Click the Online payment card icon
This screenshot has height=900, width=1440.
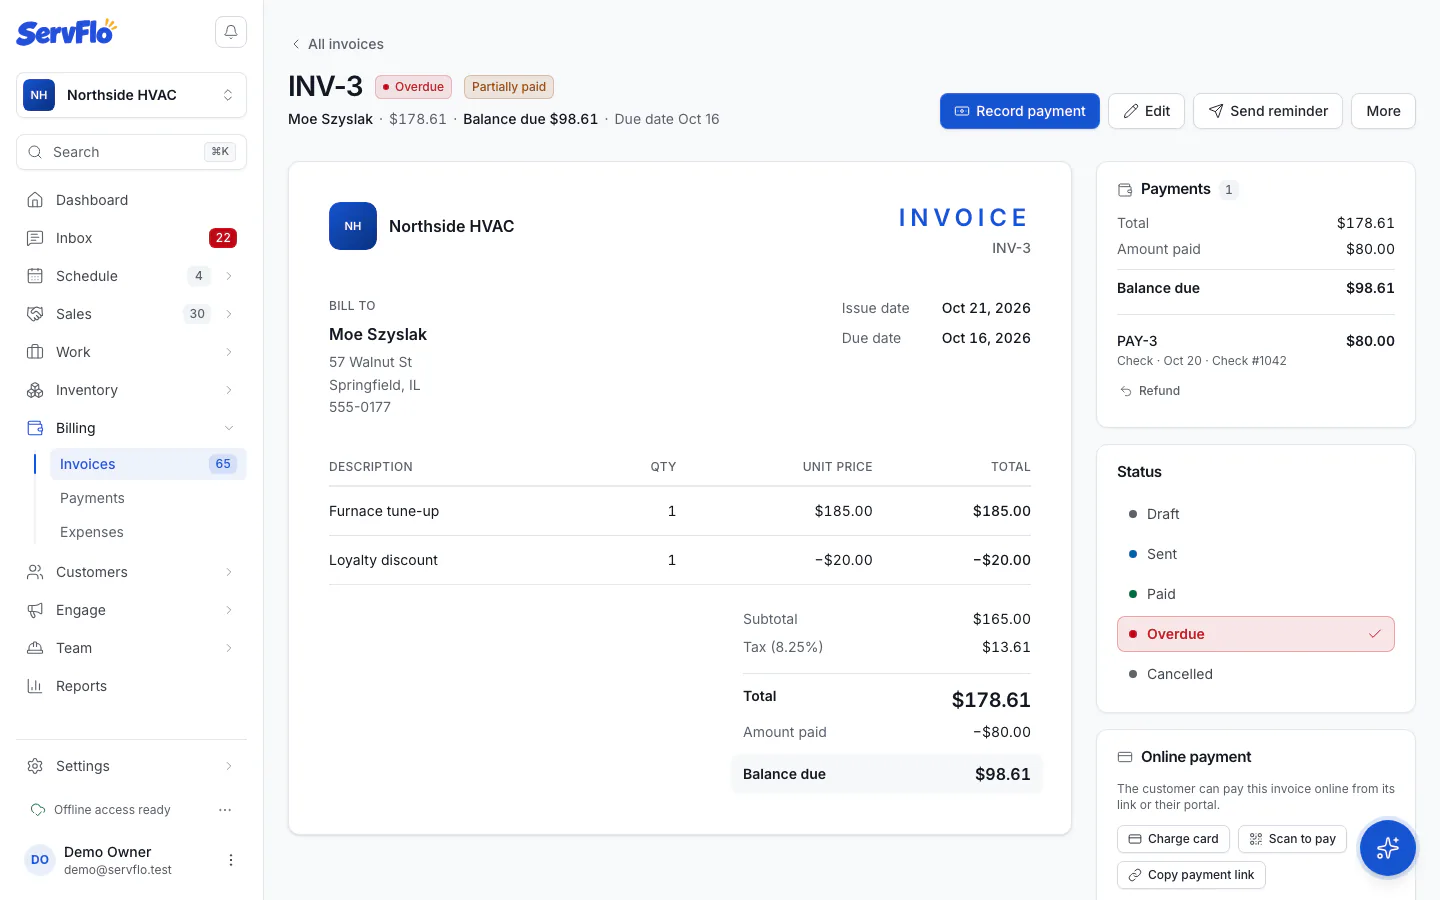pyautogui.click(x=1125, y=757)
